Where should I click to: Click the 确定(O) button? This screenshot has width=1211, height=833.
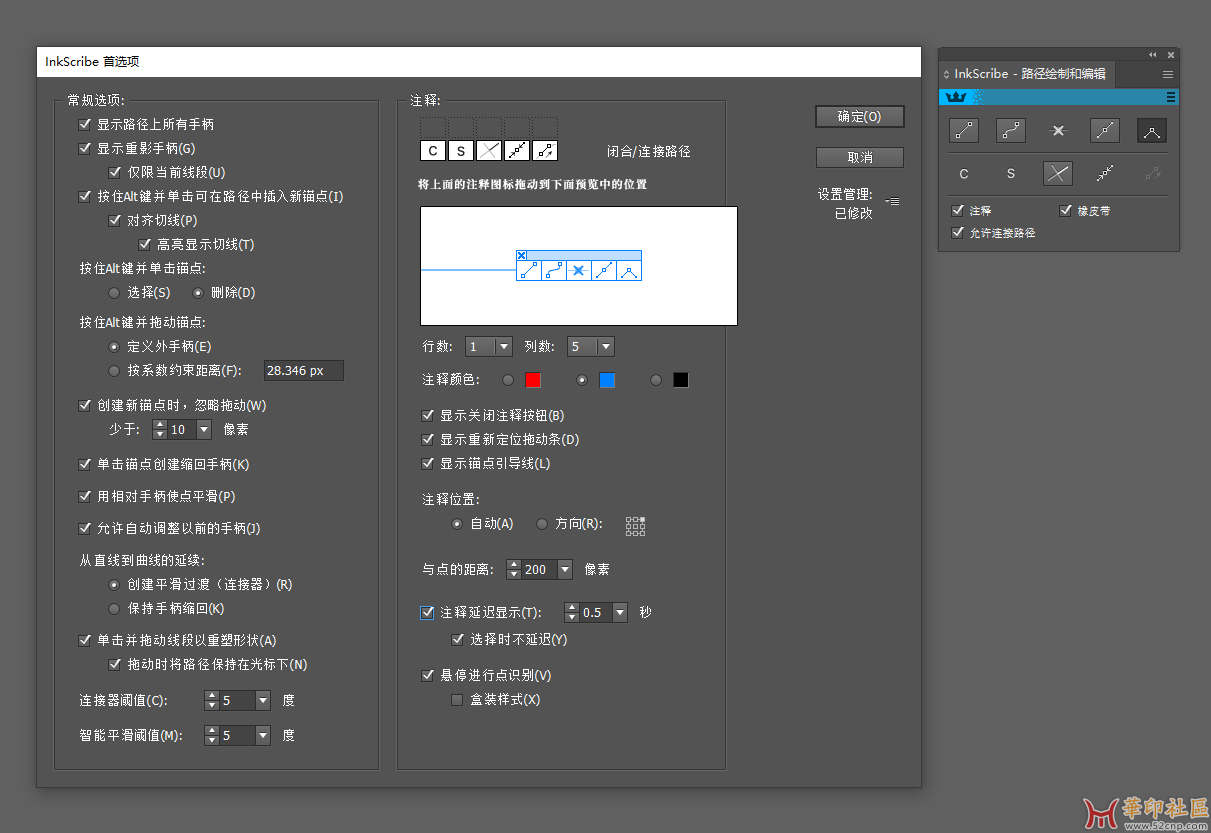click(860, 117)
